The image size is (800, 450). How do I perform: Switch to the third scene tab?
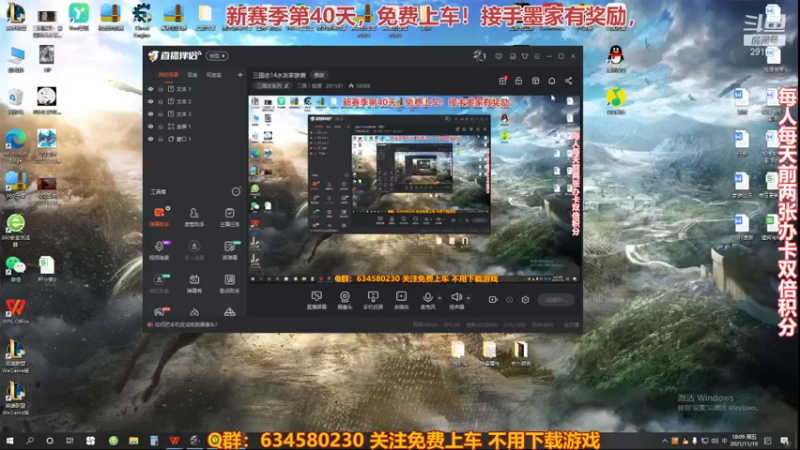(214, 75)
